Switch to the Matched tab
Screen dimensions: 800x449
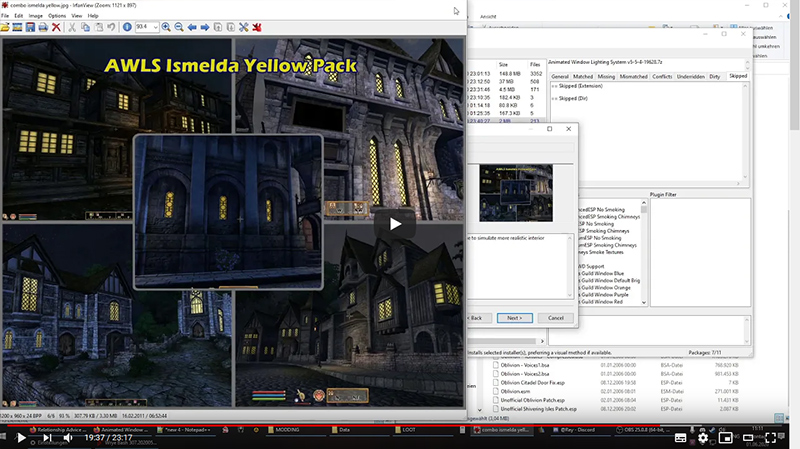tap(583, 77)
